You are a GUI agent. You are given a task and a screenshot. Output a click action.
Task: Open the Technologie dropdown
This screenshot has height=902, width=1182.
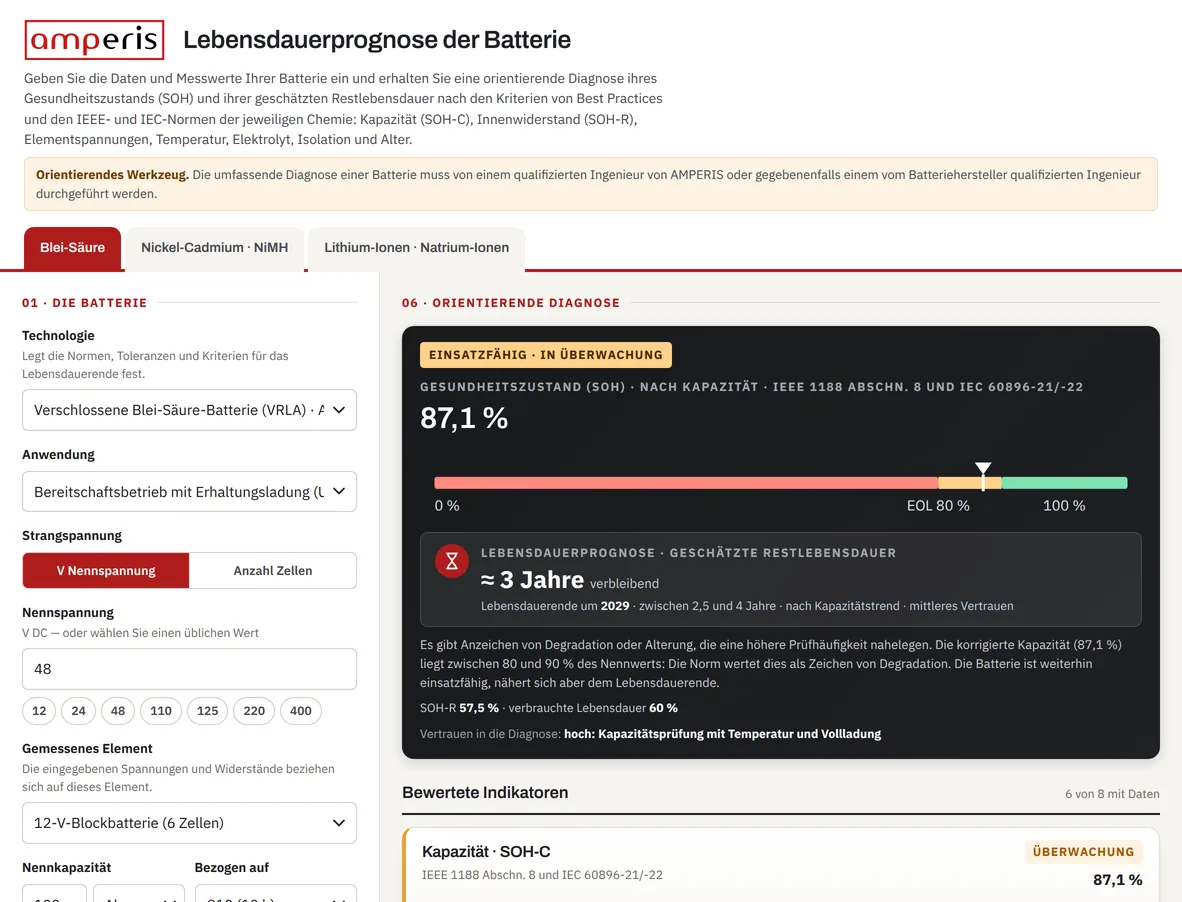click(189, 410)
